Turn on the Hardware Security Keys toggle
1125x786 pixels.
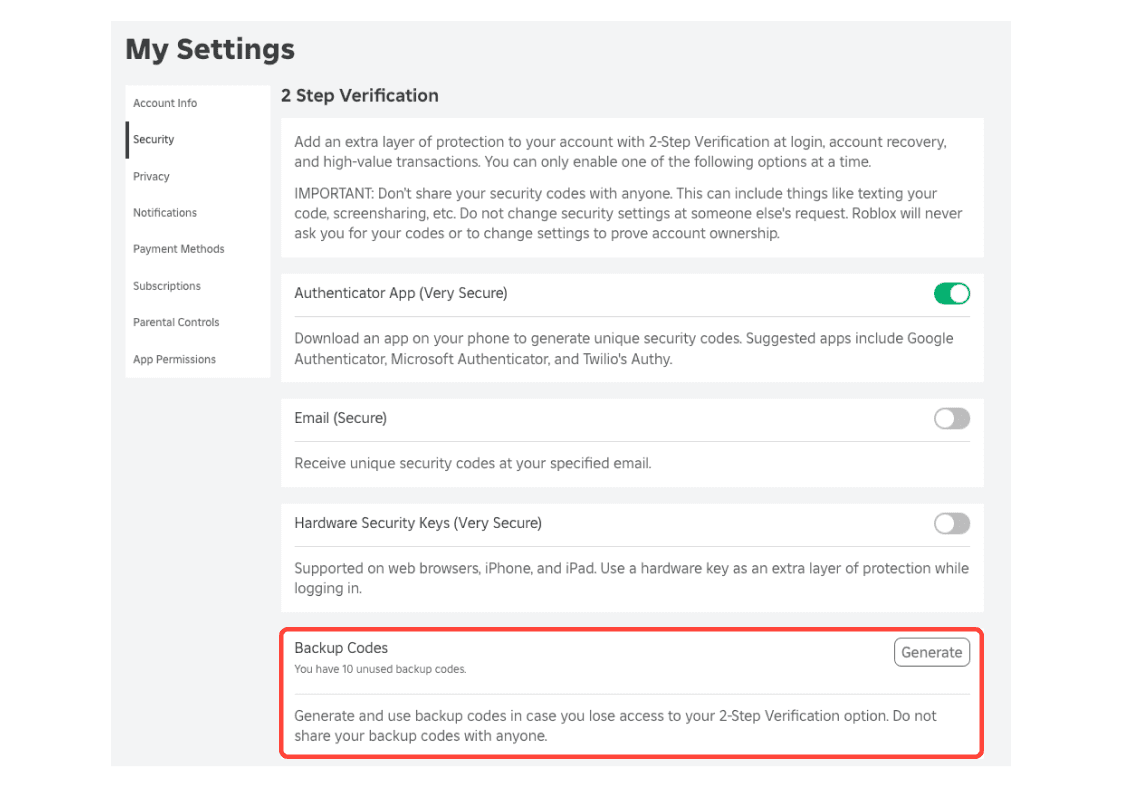(951, 523)
